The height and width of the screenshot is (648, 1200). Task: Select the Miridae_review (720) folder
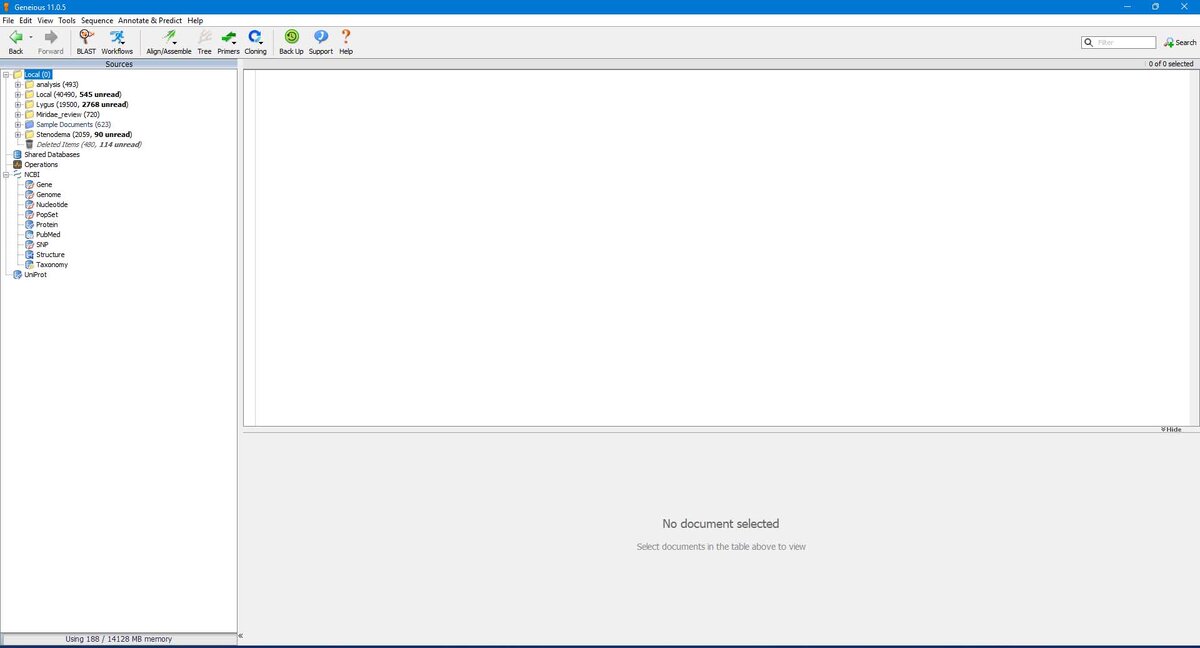68,115
